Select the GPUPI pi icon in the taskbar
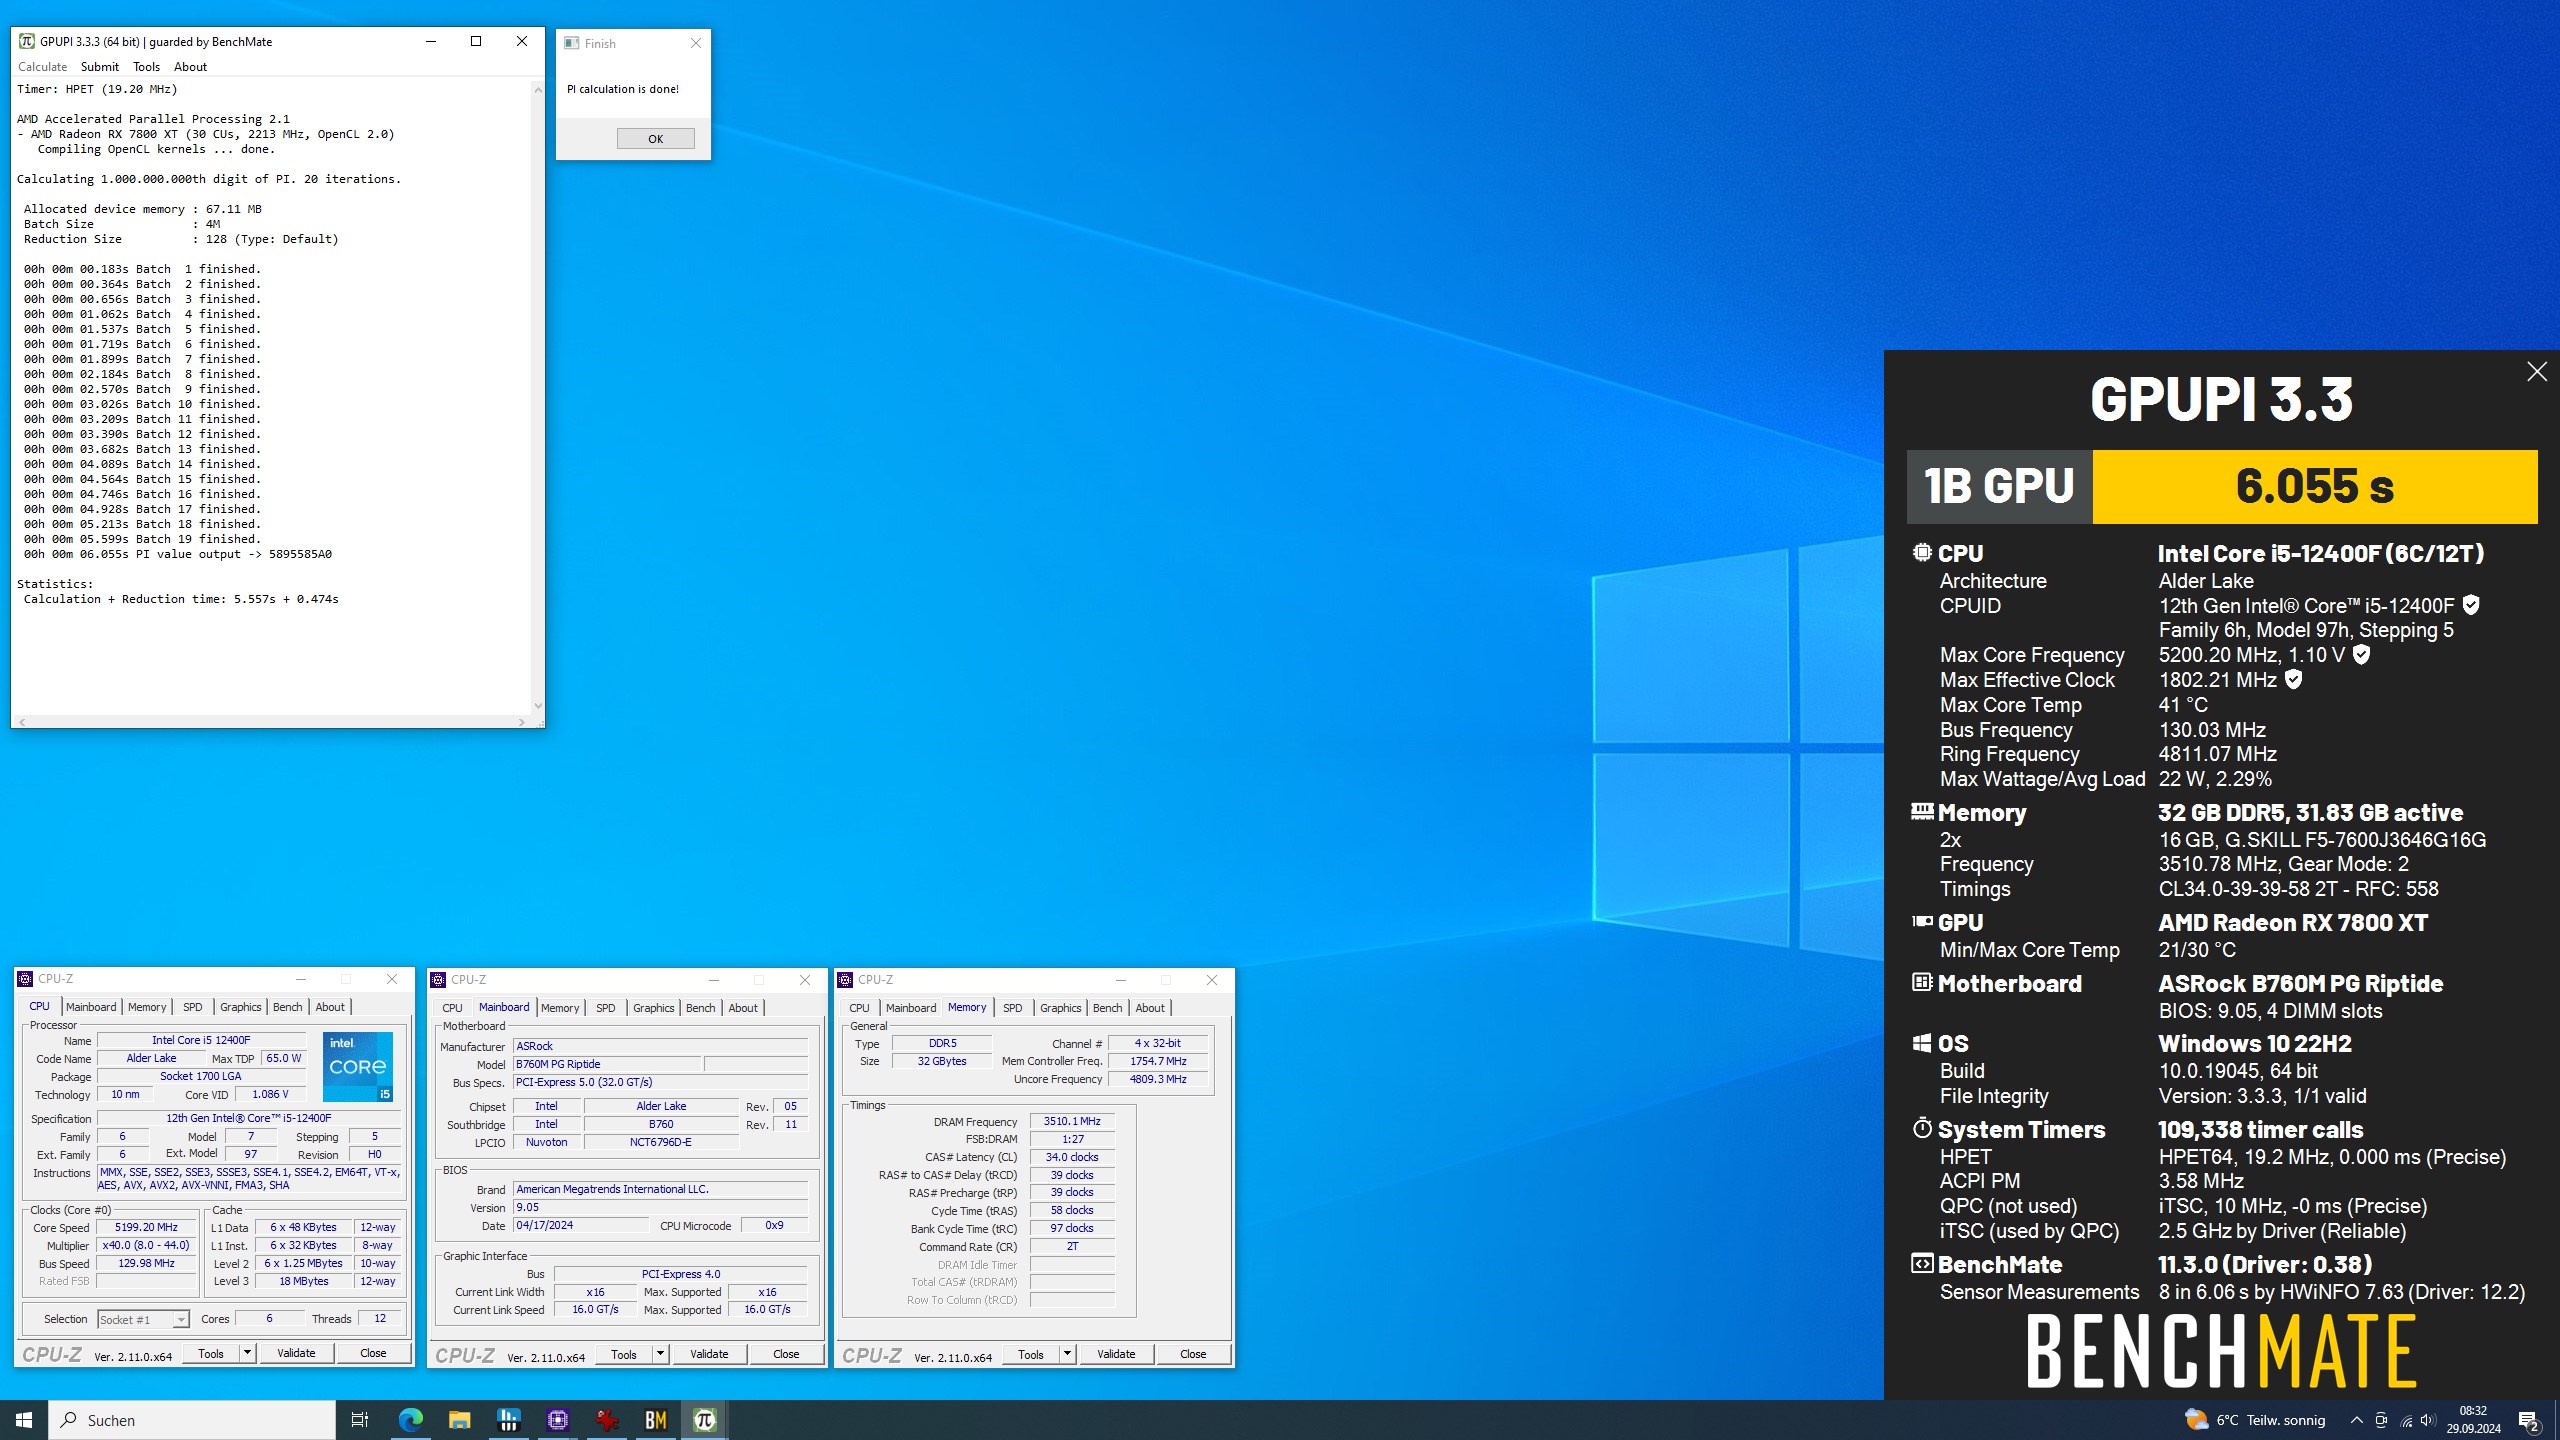 704,1420
